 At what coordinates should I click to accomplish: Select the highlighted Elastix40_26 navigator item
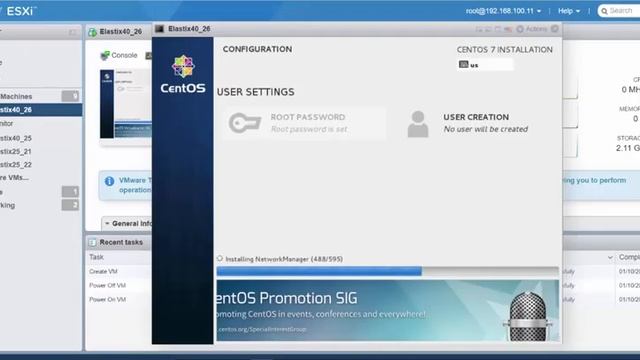point(41,110)
